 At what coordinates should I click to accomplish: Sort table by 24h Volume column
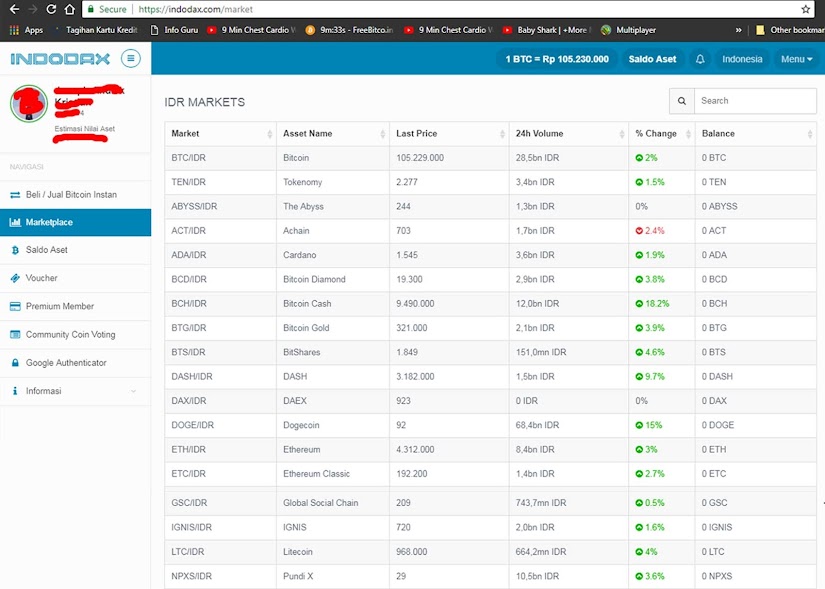click(x=569, y=134)
